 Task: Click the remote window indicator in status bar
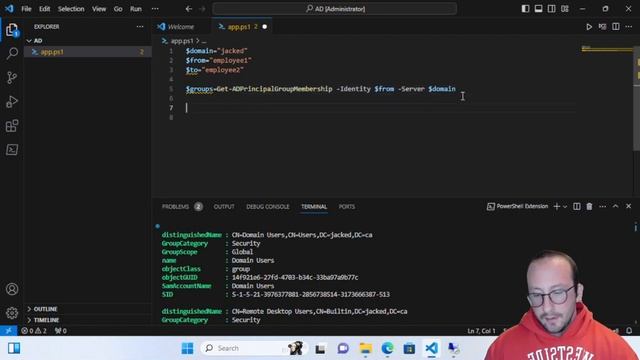coord(8,331)
